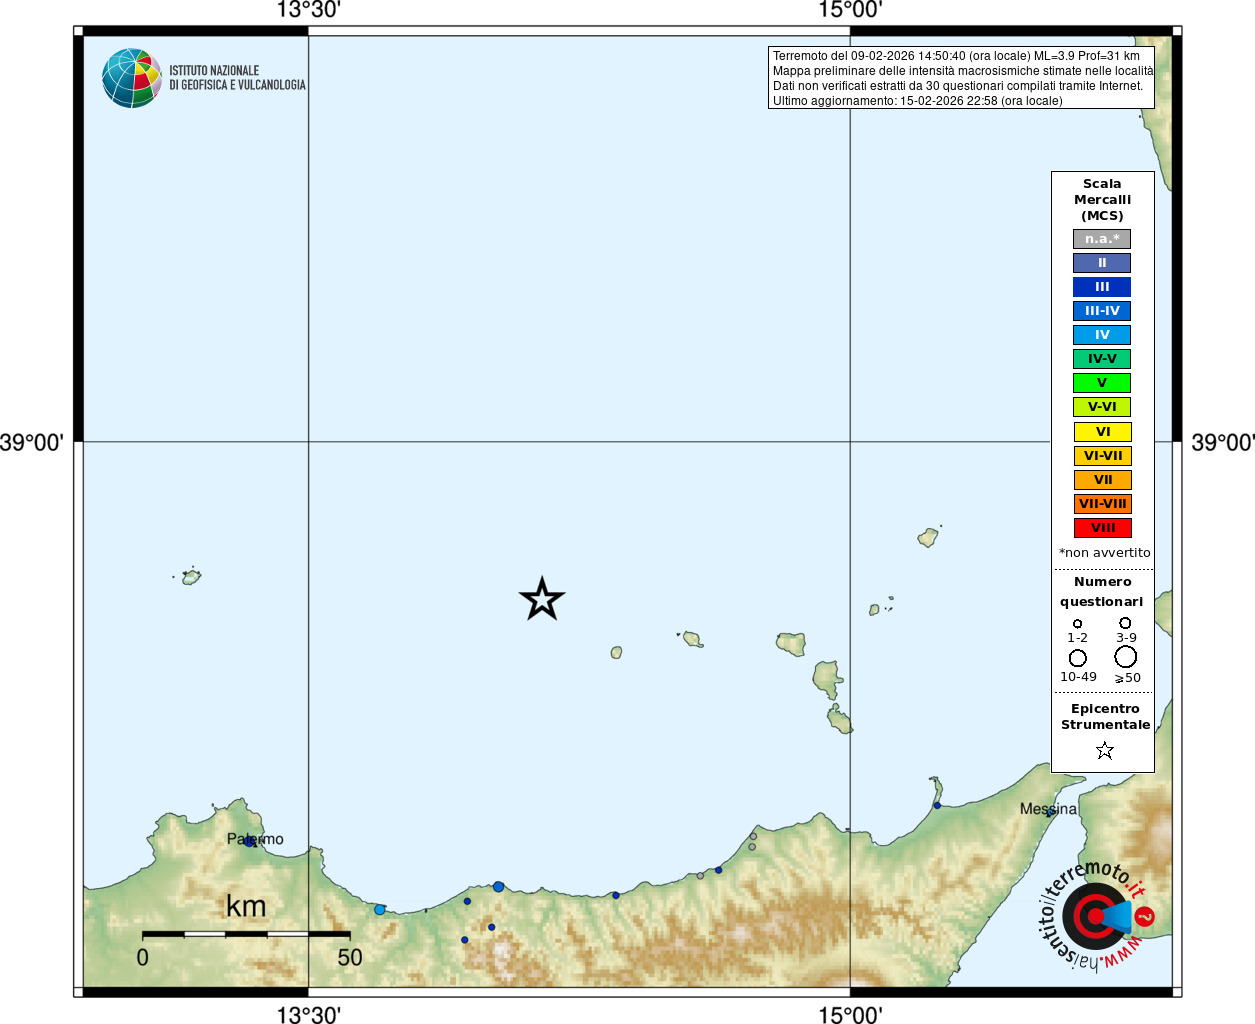This screenshot has width=1255, height=1024.
Task: Click the bottom 13°30' longitude label
Action: pyautogui.click(x=308, y=1015)
